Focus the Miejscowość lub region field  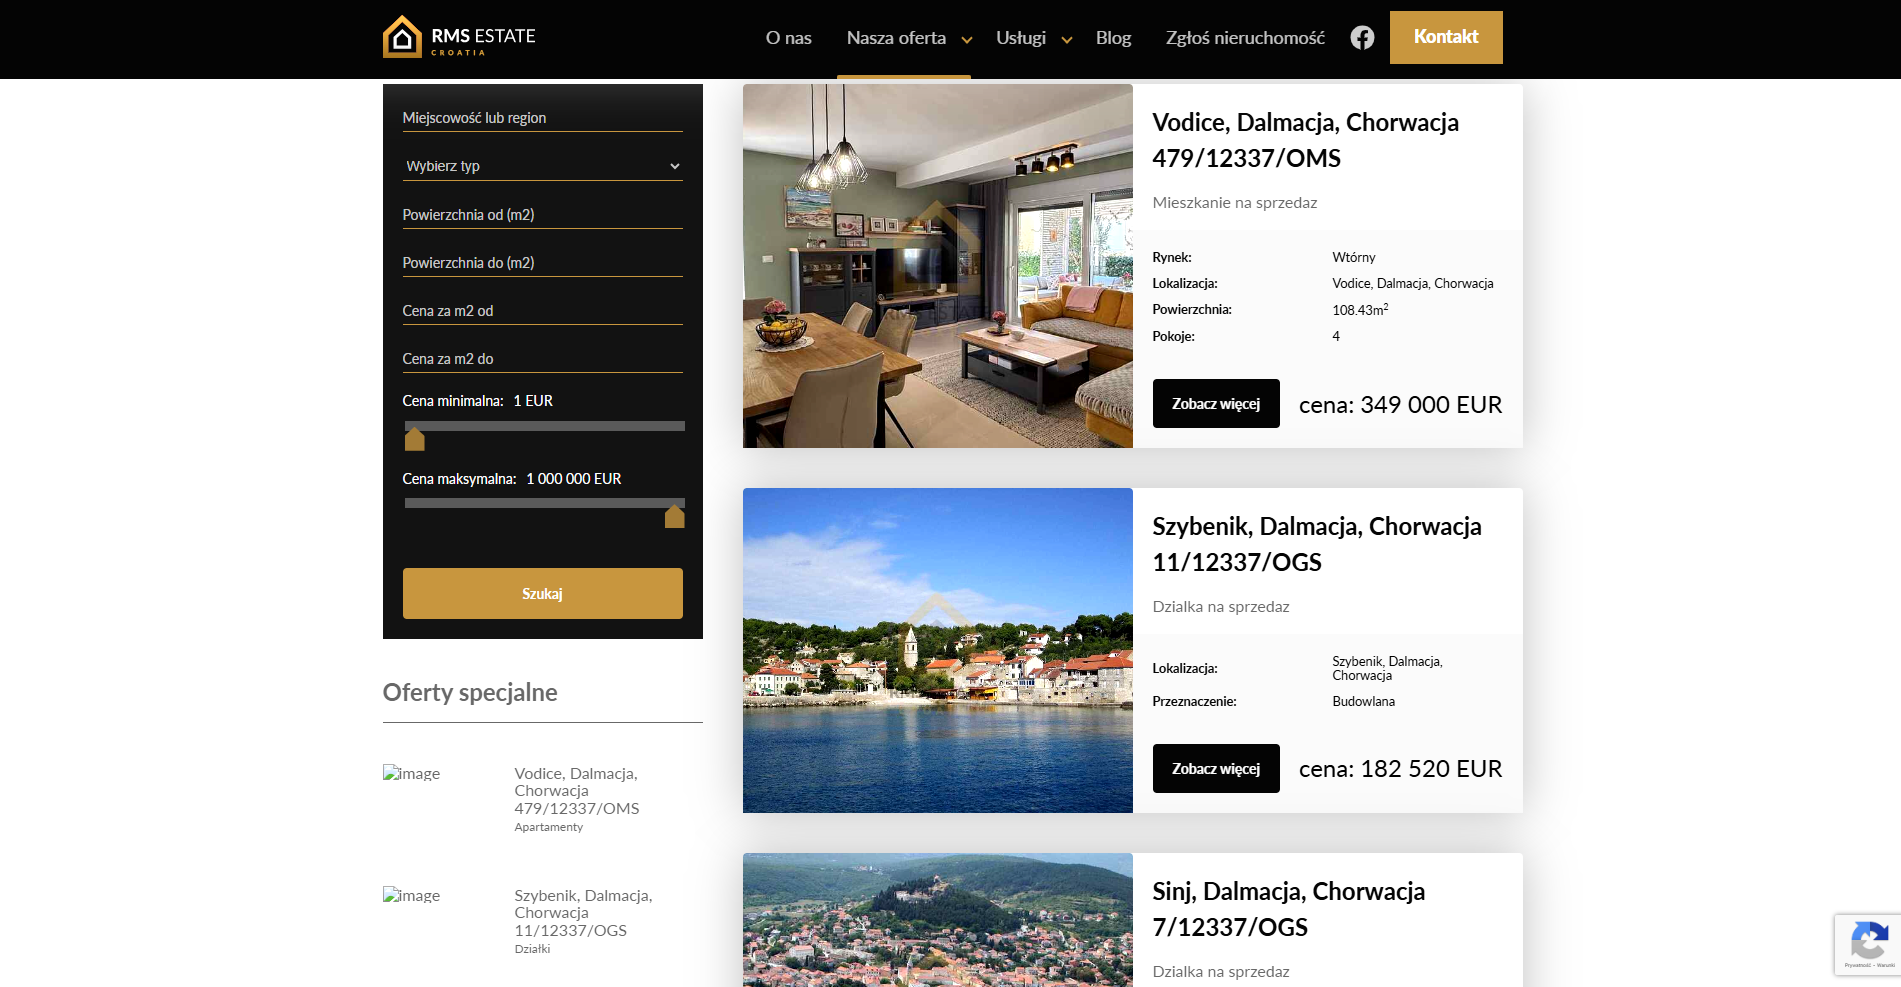click(542, 118)
